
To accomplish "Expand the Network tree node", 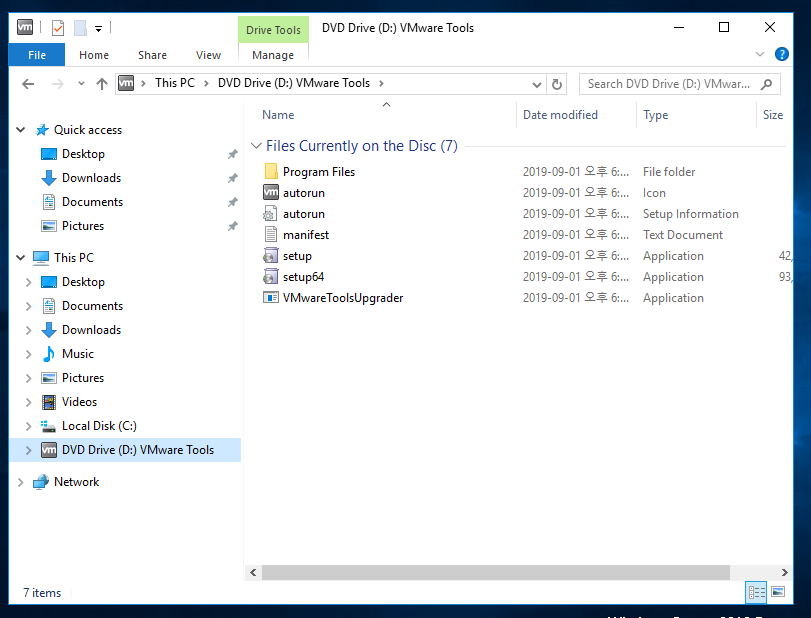I will point(21,483).
